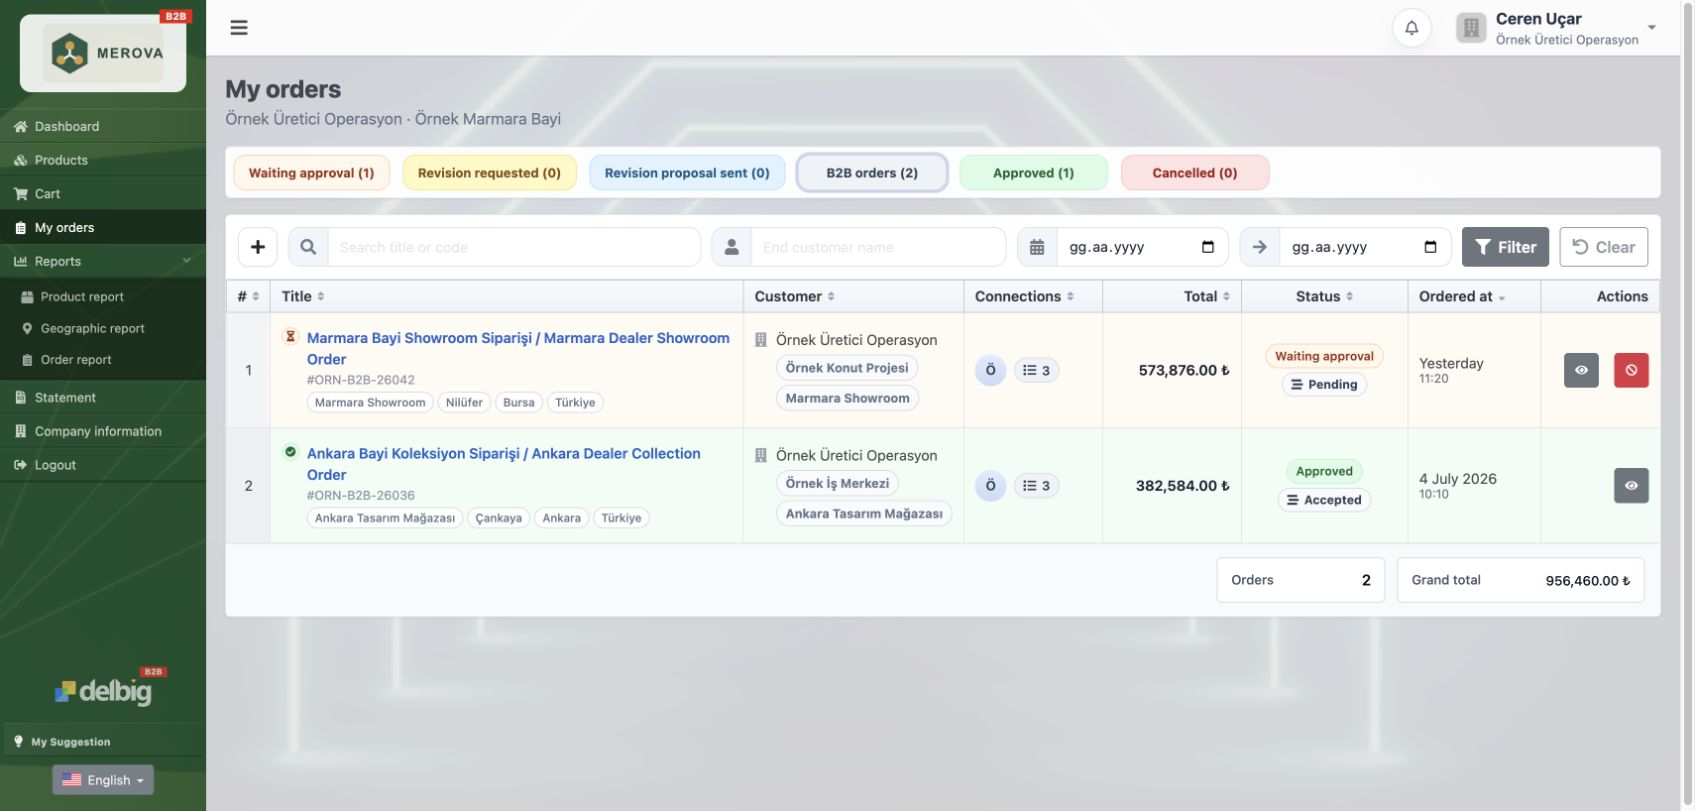The width and height of the screenshot is (1695, 811).
Task: Click the Accepted status badge
Action: tap(1324, 500)
